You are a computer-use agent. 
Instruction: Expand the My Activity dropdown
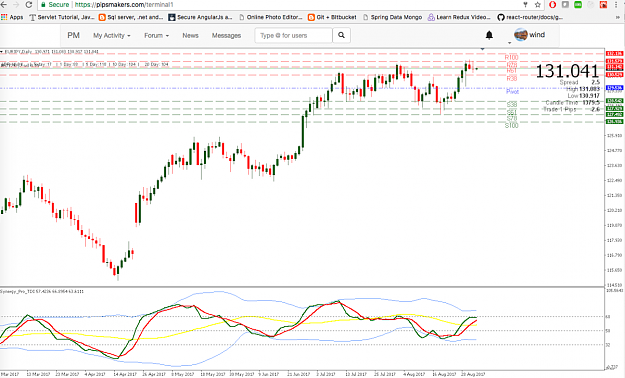click(x=112, y=35)
